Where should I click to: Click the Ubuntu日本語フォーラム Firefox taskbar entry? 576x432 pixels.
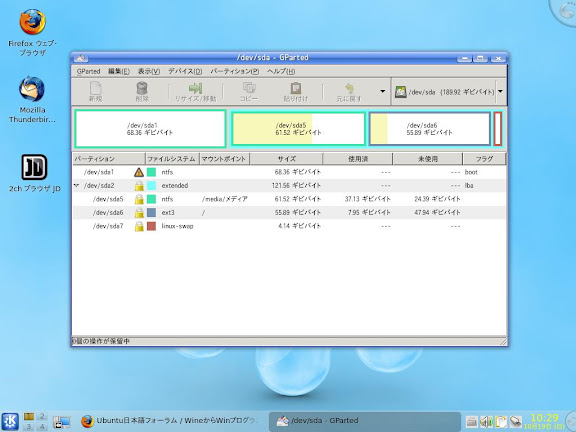[171, 421]
